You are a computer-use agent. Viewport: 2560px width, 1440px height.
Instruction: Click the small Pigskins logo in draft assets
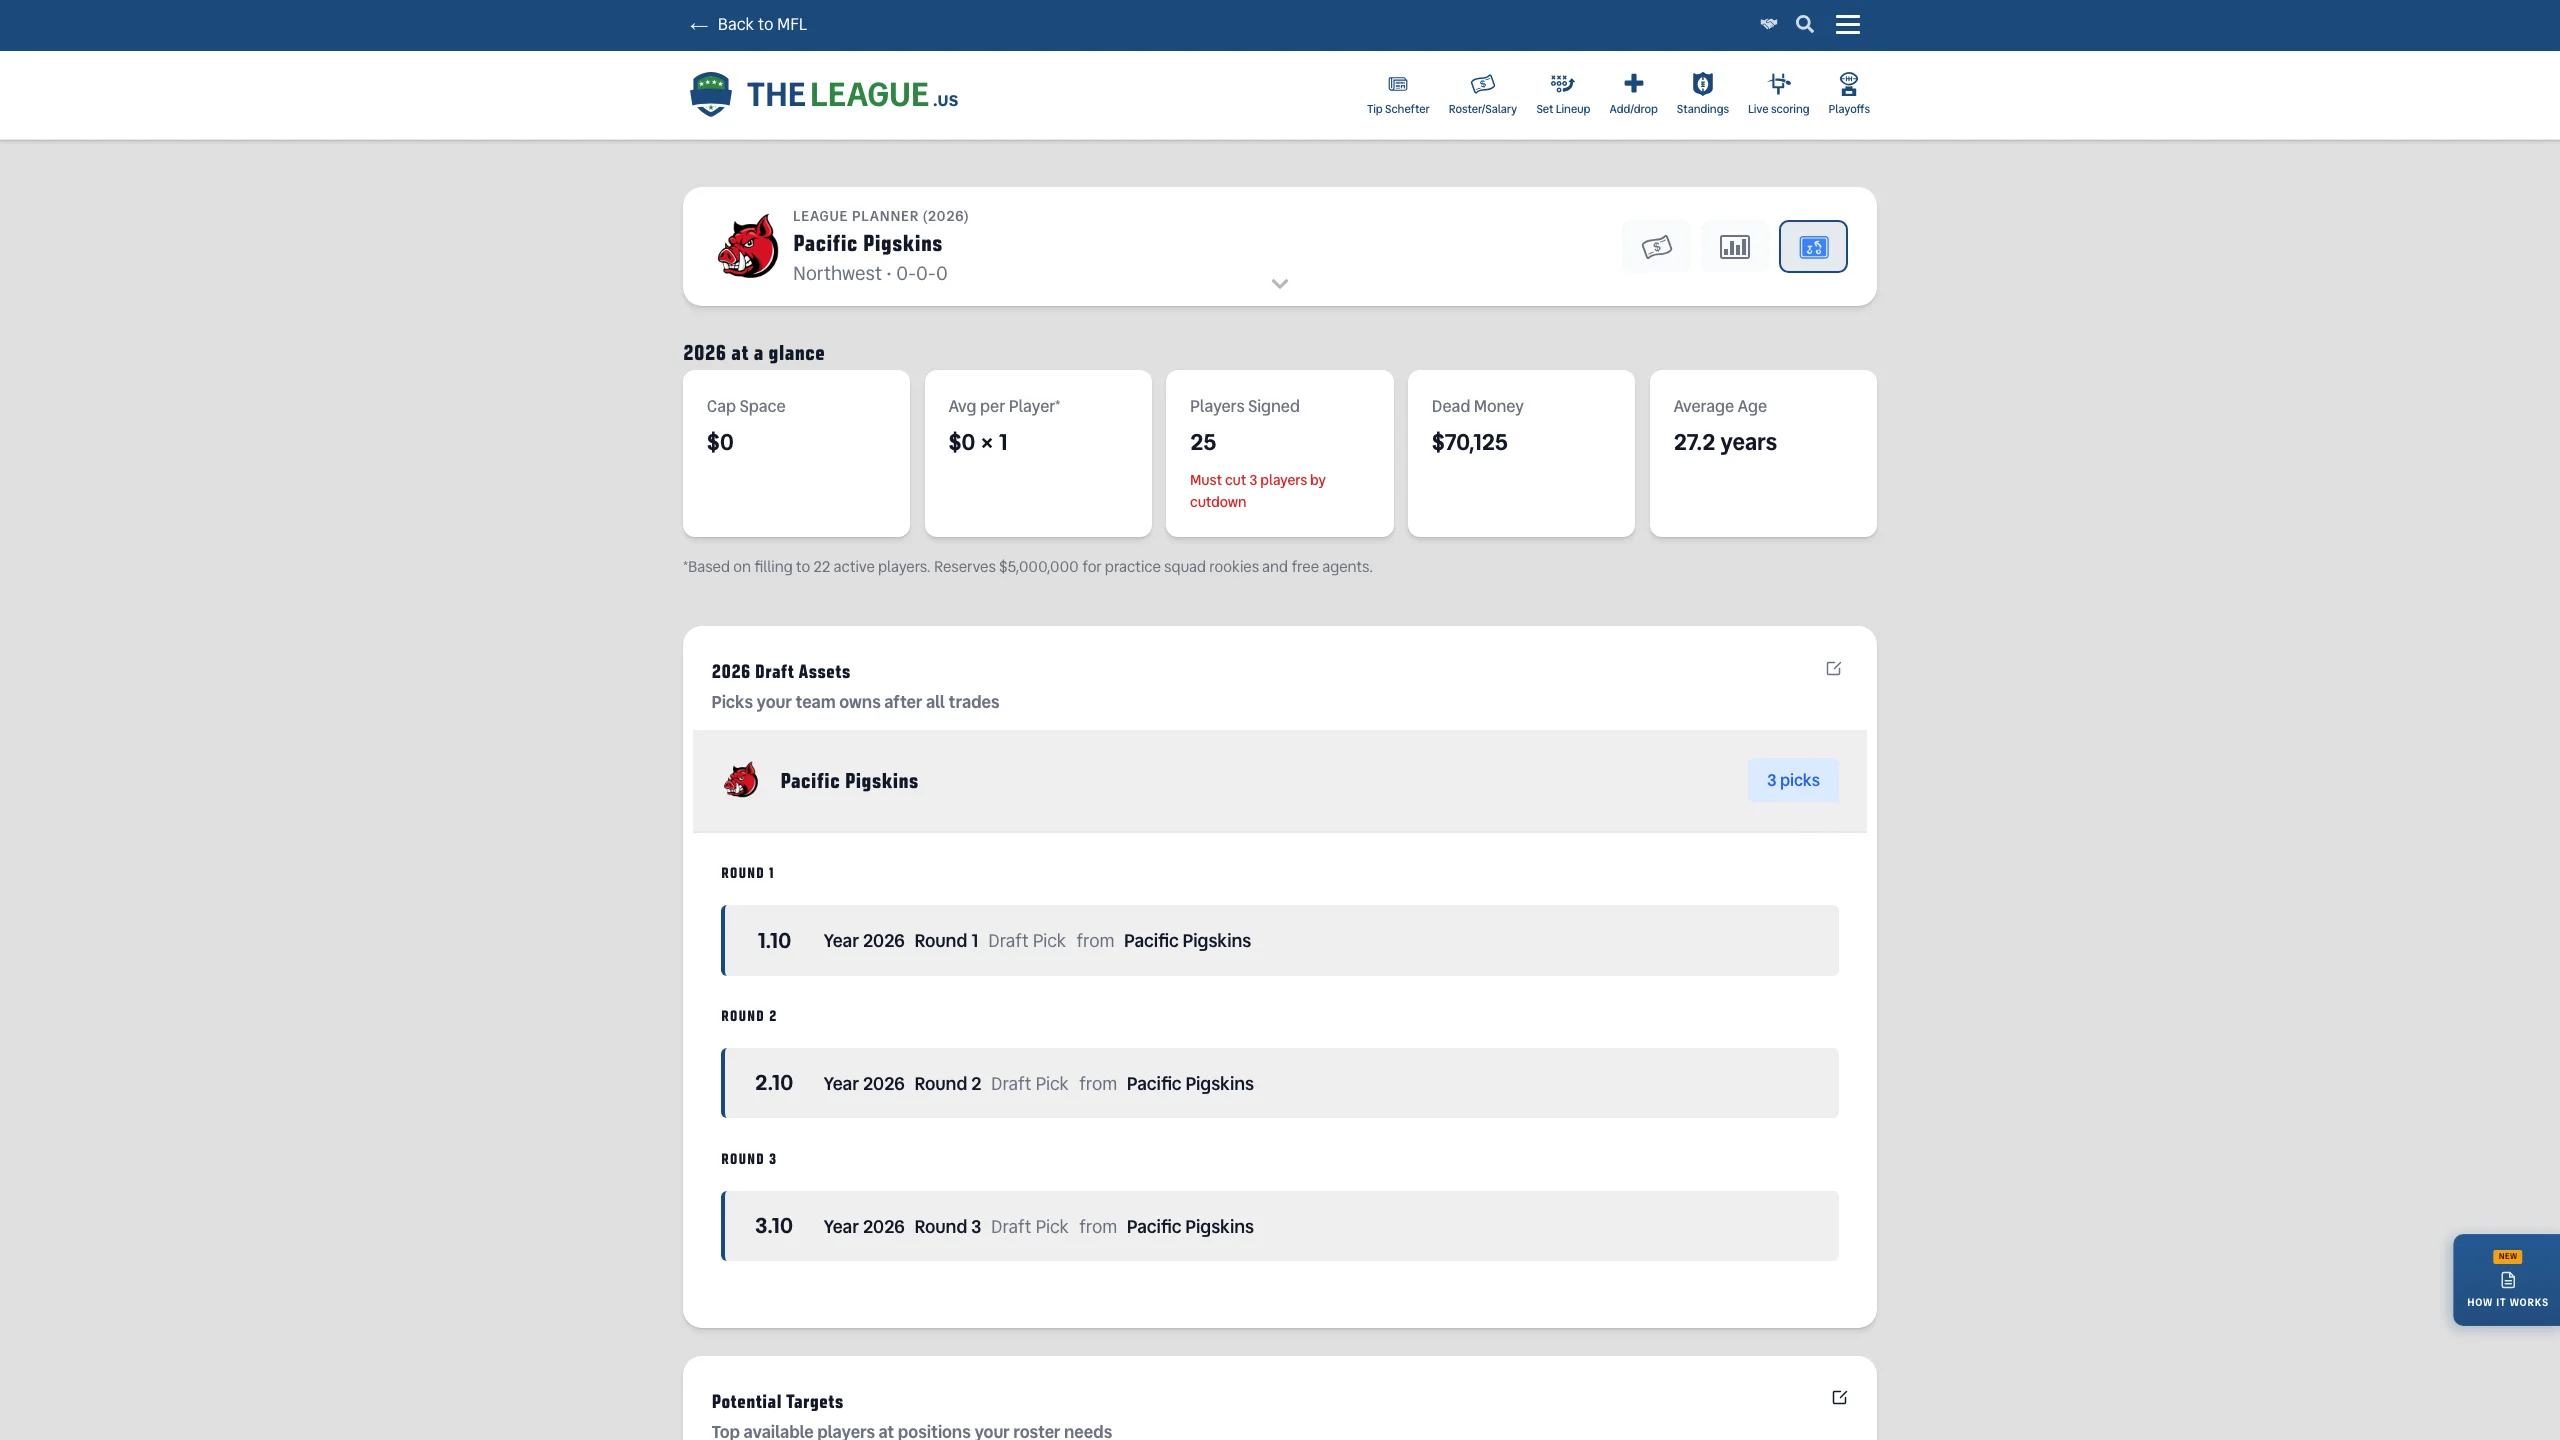coord(741,780)
